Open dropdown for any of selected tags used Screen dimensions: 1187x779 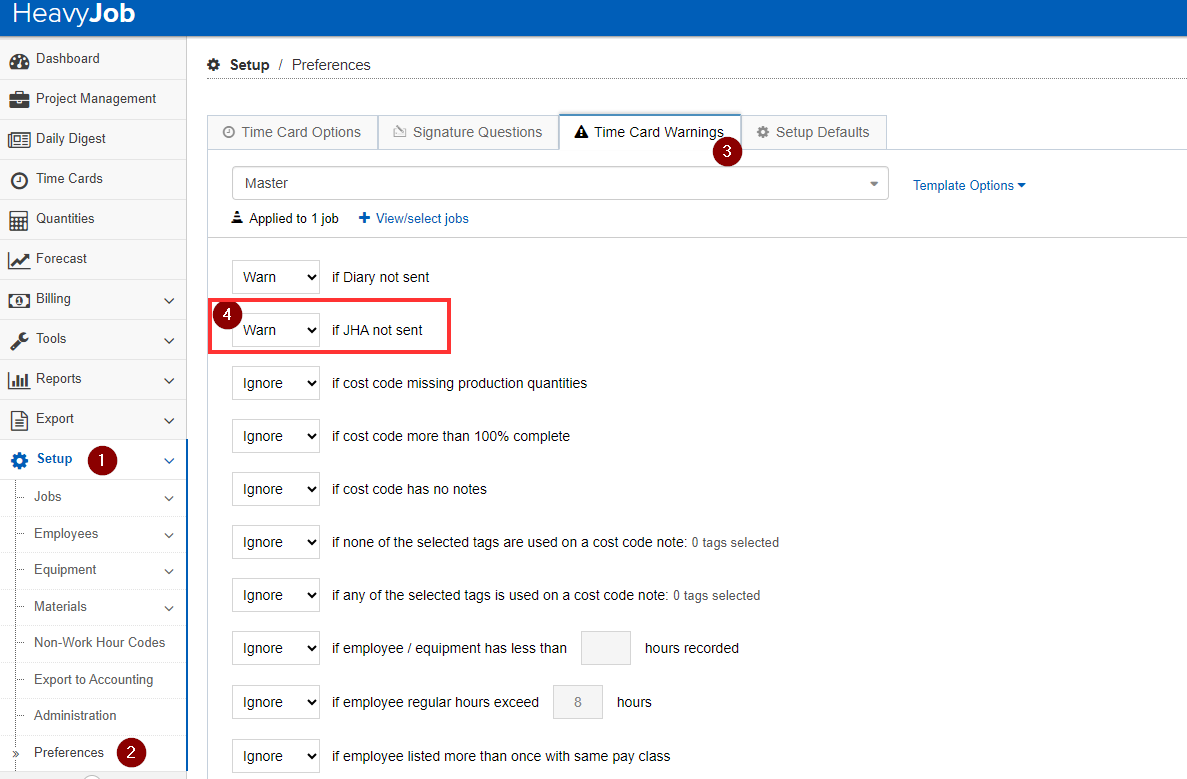pos(276,595)
